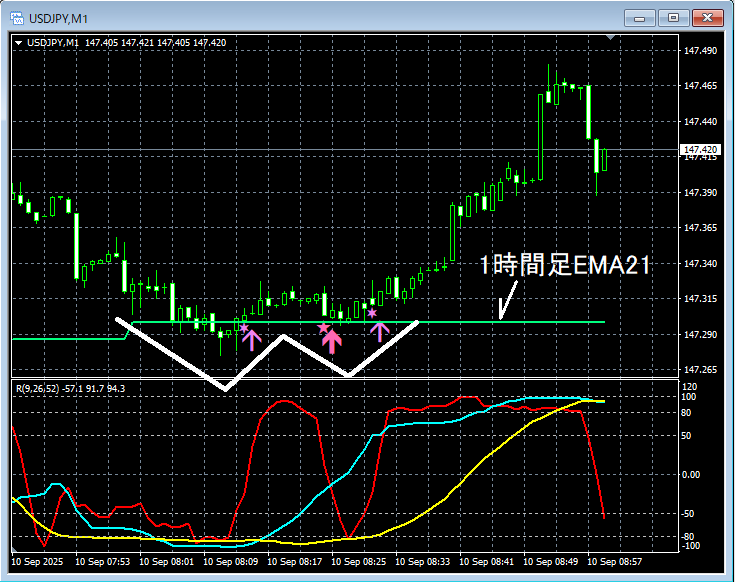
Task: Minimize the USDJPY,M1 chart window
Action: [639, 18]
